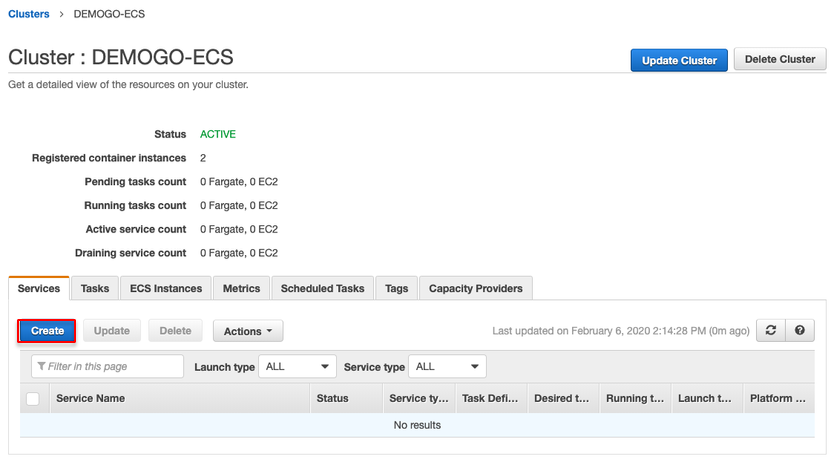Click the No results table row
The image size is (834, 460).
point(417,425)
